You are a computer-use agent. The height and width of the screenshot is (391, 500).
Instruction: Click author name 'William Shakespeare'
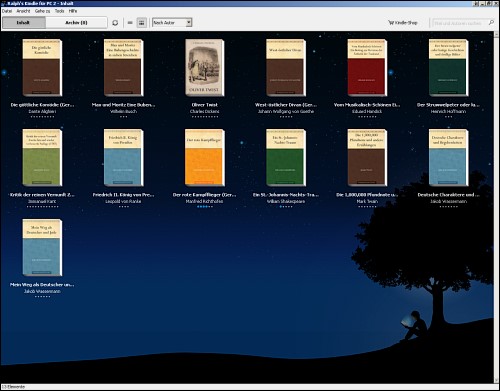click(x=286, y=201)
